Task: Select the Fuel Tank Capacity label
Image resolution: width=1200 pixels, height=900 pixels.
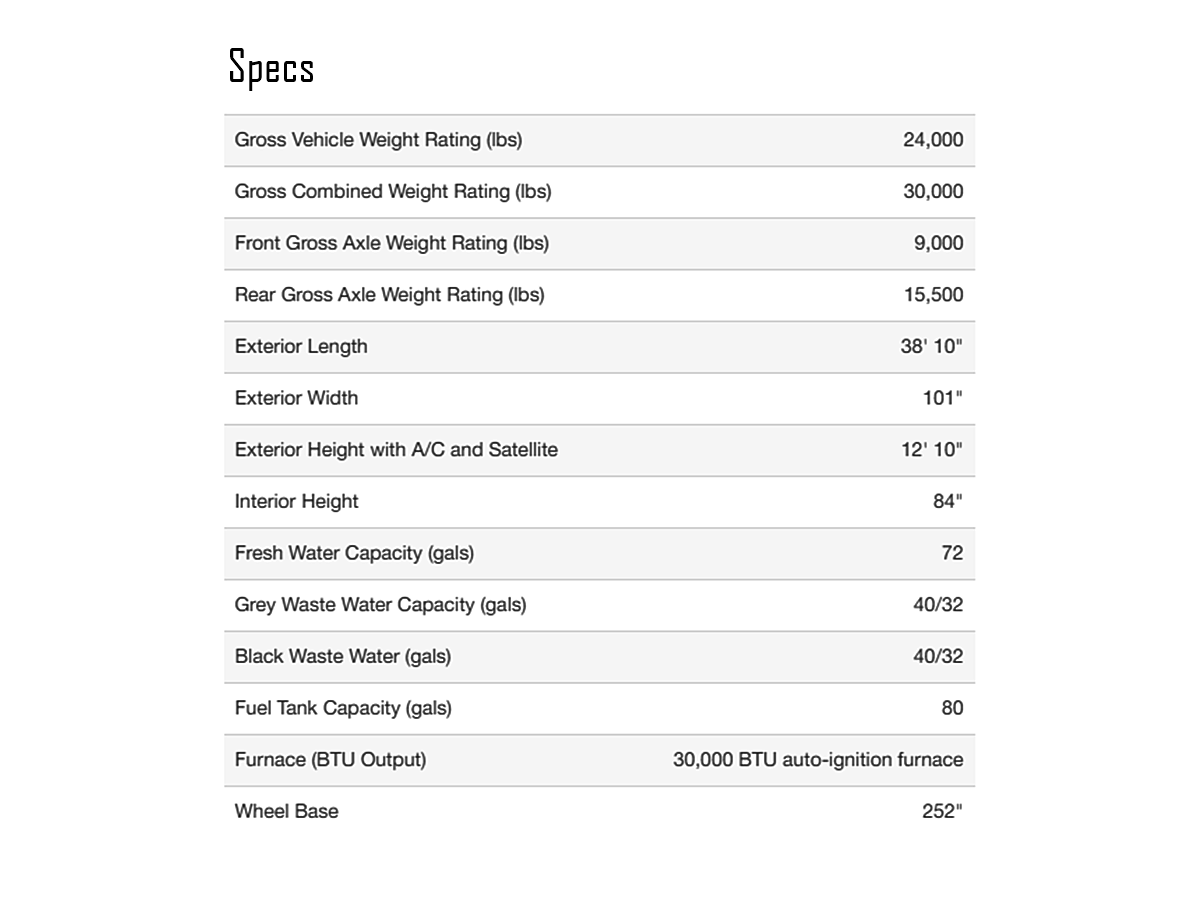Action: pyautogui.click(x=343, y=708)
